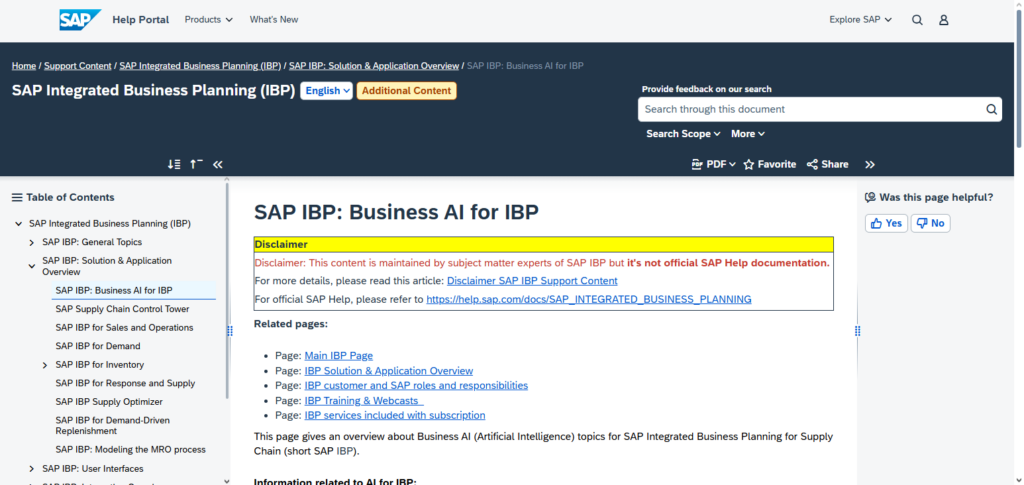Select SAP IBP for Demand tree item
Viewport: 1024px width, 485px height.
pos(98,346)
